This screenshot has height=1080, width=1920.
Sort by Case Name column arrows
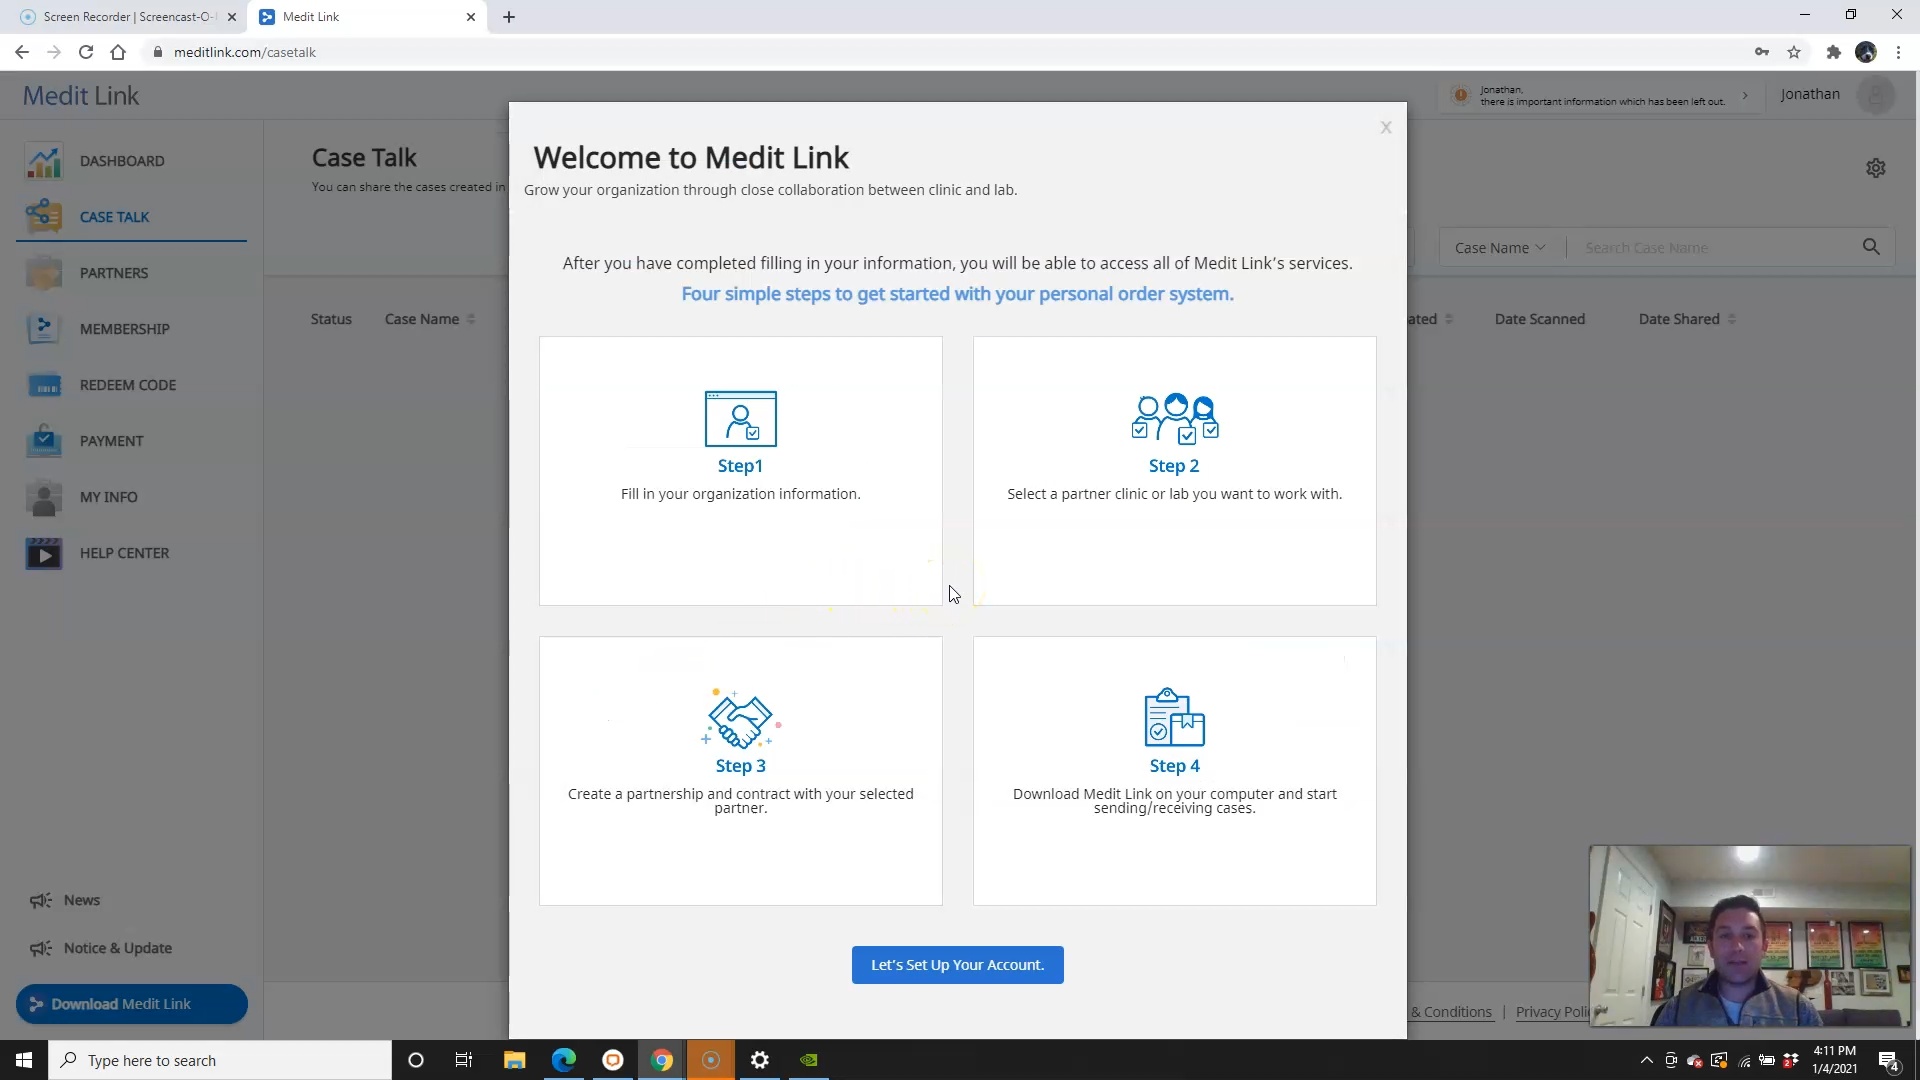471,319
